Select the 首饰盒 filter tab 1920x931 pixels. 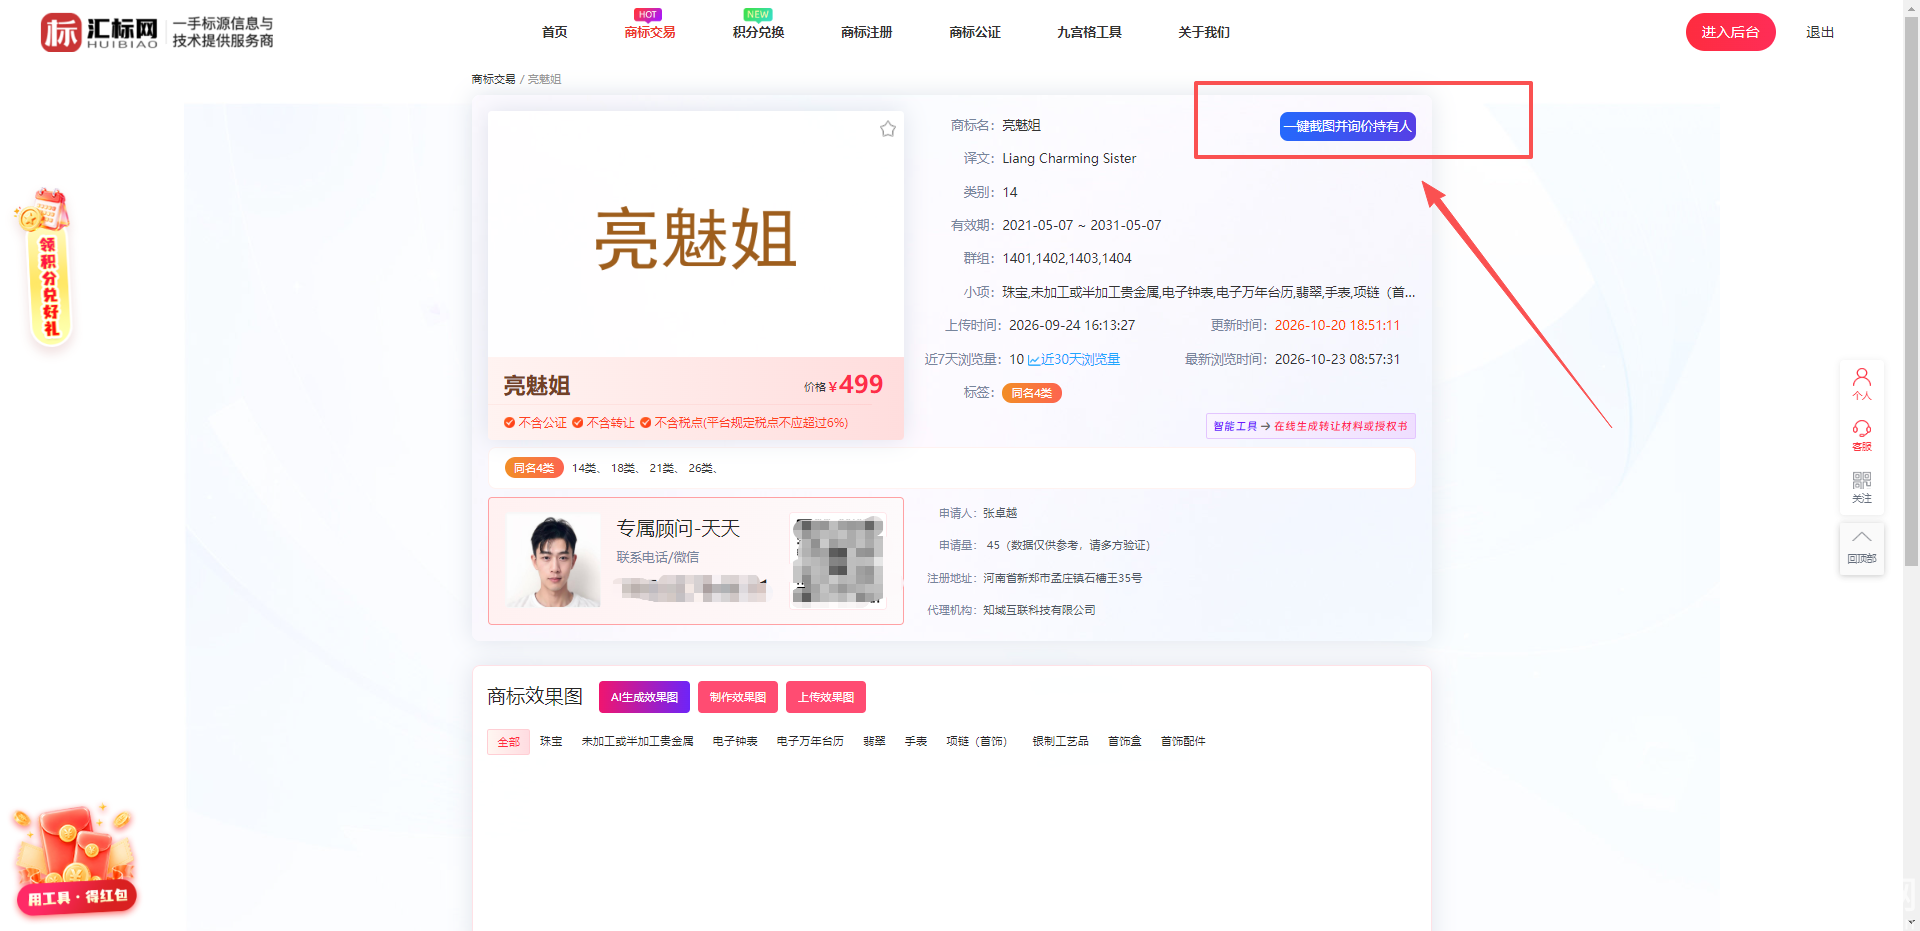point(1124,741)
